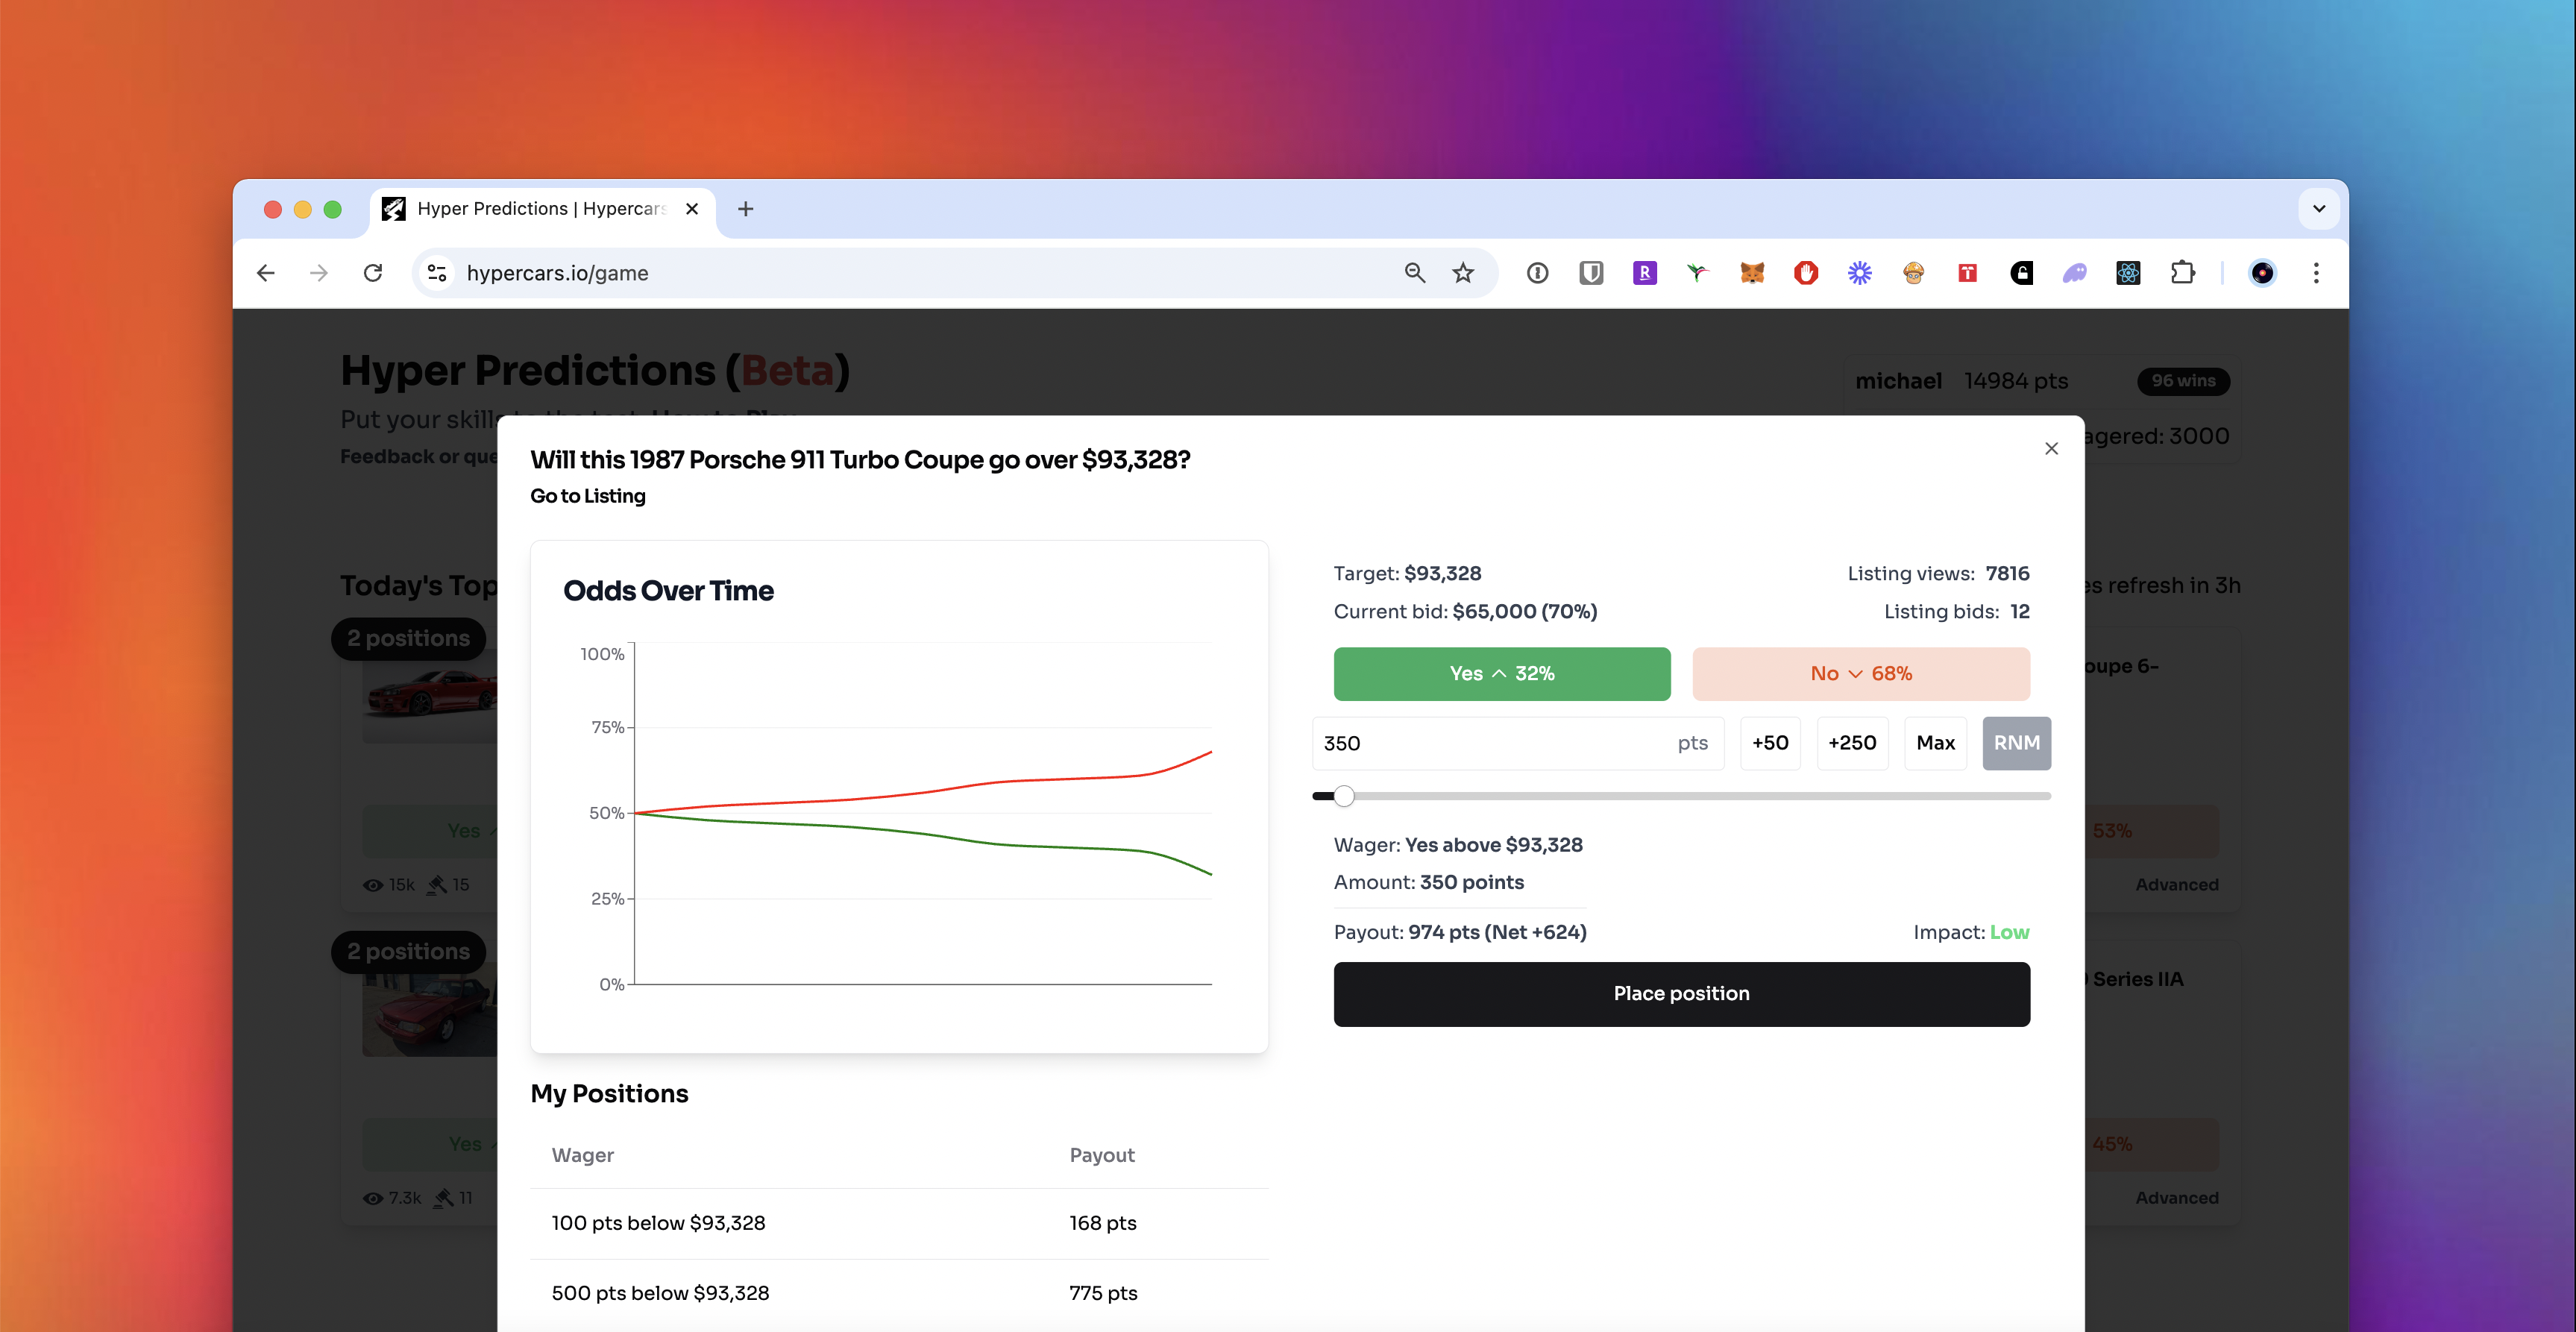This screenshot has width=2576, height=1332.
Task: Click the zoom magnifier icon in address bar
Action: tap(1414, 273)
